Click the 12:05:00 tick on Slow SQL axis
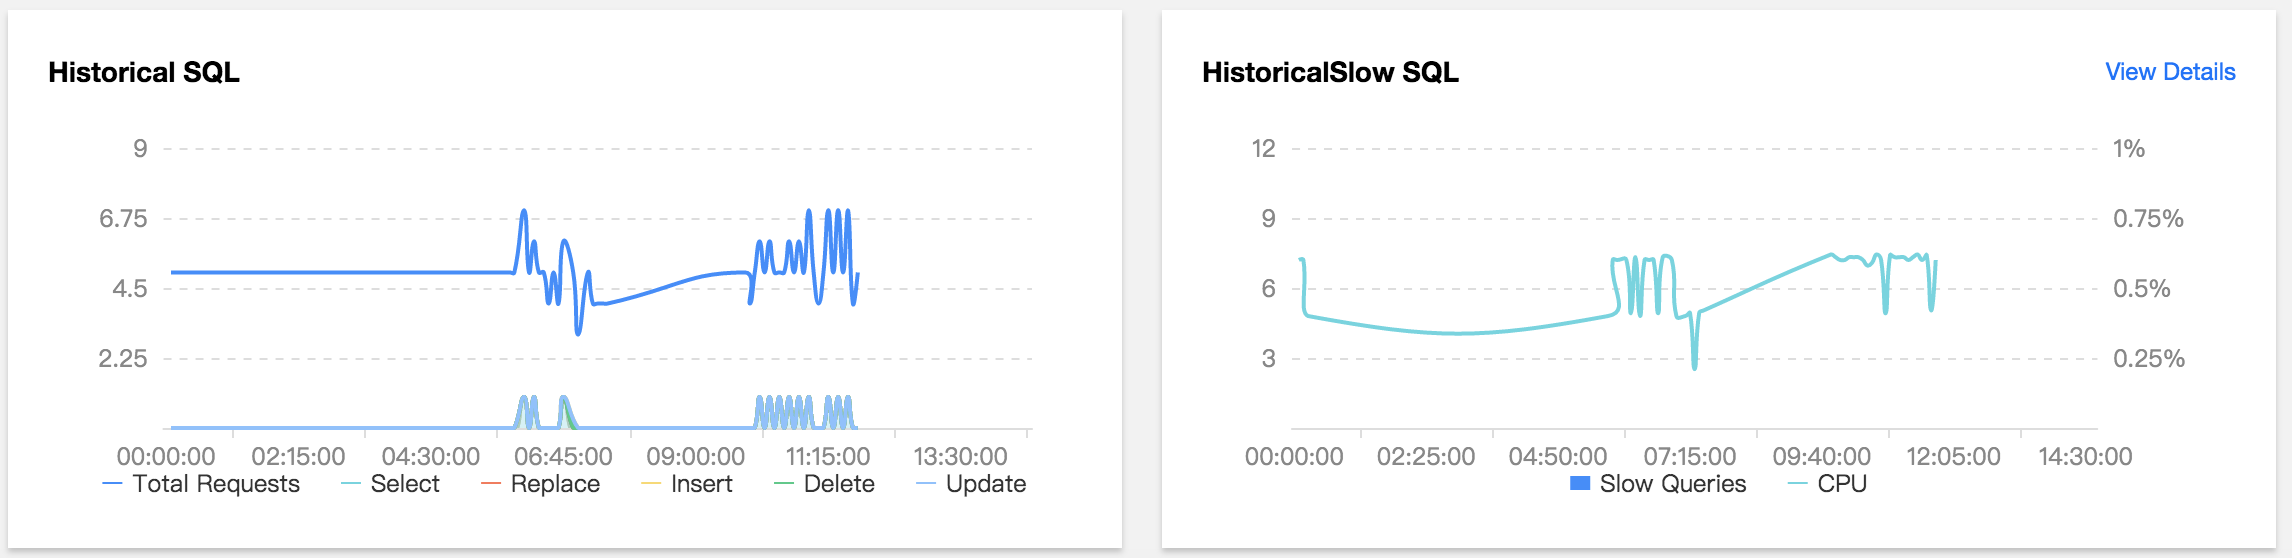Viewport: 2292px width, 558px height. (x=1953, y=457)
